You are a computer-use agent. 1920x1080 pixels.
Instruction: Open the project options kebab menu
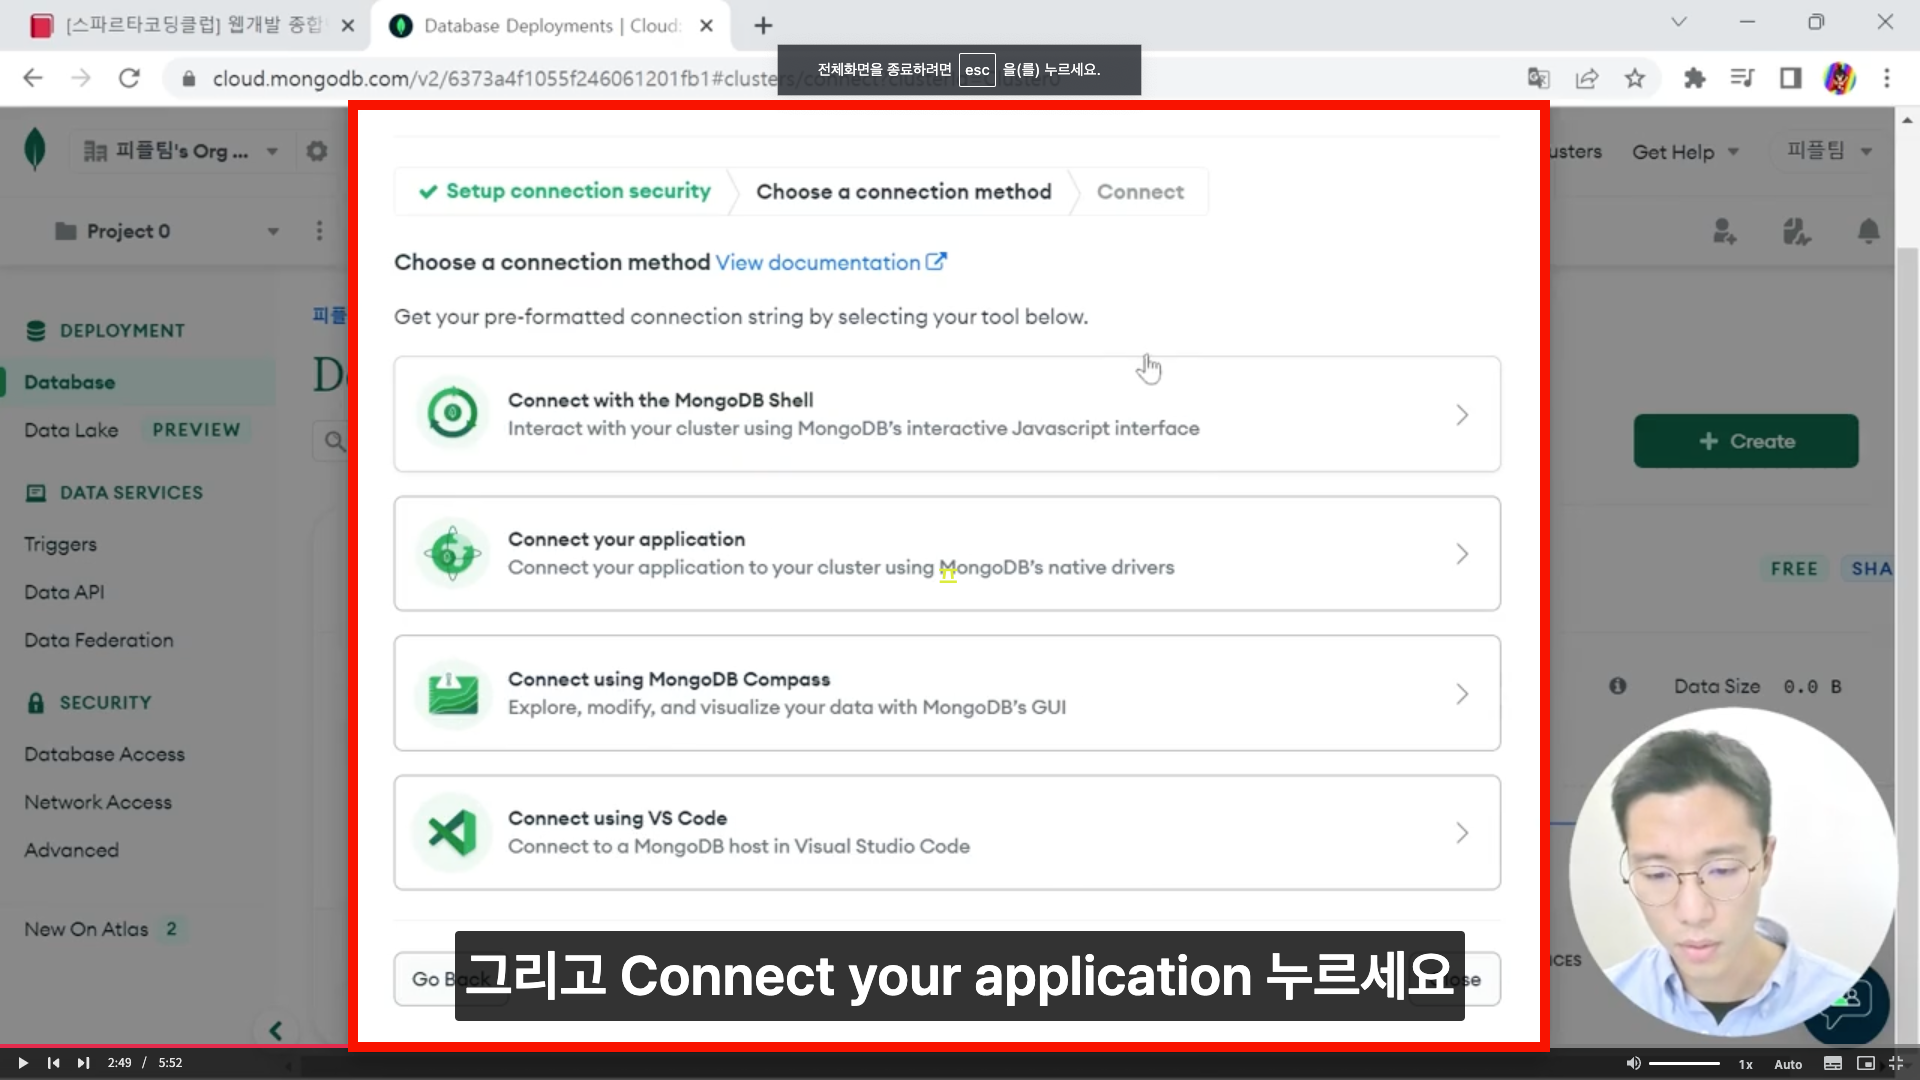(x=320, y=231)
